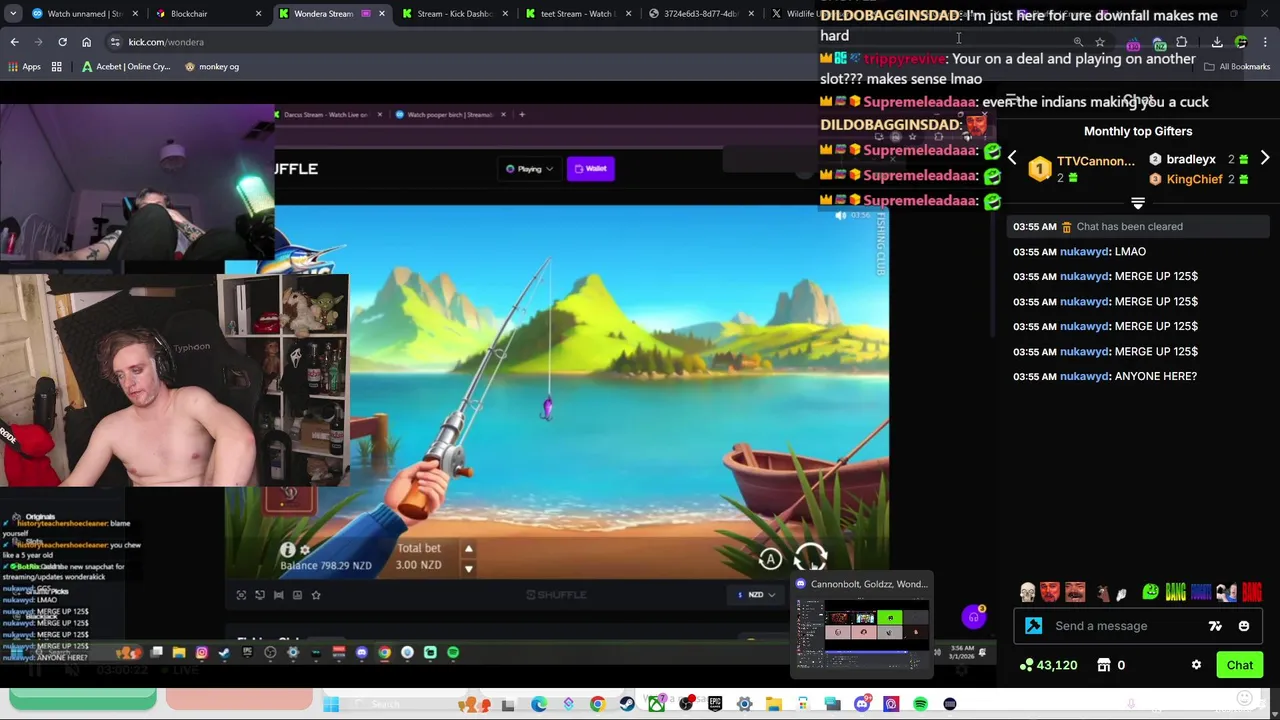This screenshot has width=1280, height=720.
Task: Send the skull emote
Action: point(1027,592)
